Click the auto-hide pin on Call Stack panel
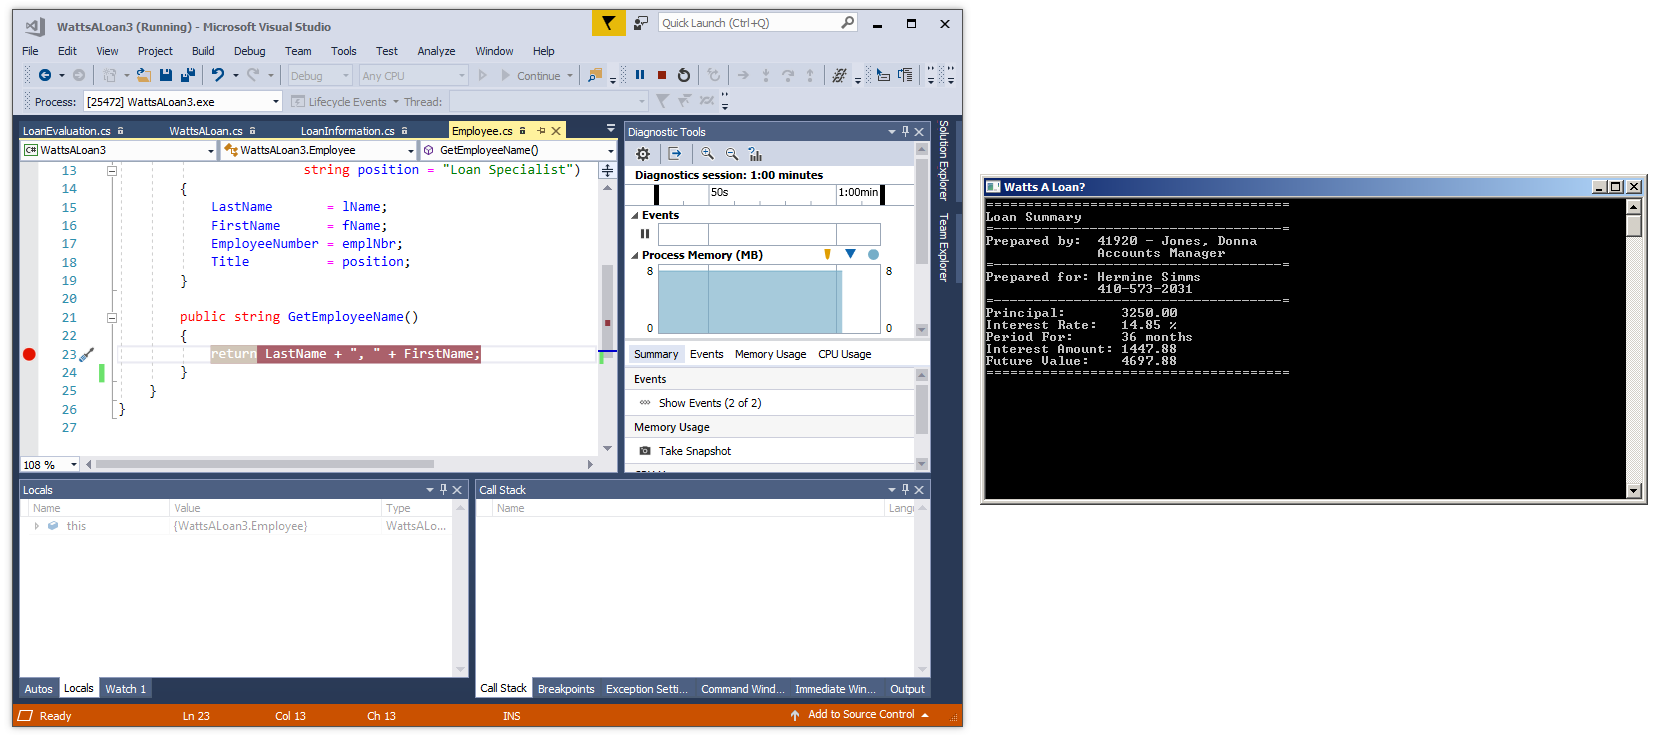 (905, 490)
